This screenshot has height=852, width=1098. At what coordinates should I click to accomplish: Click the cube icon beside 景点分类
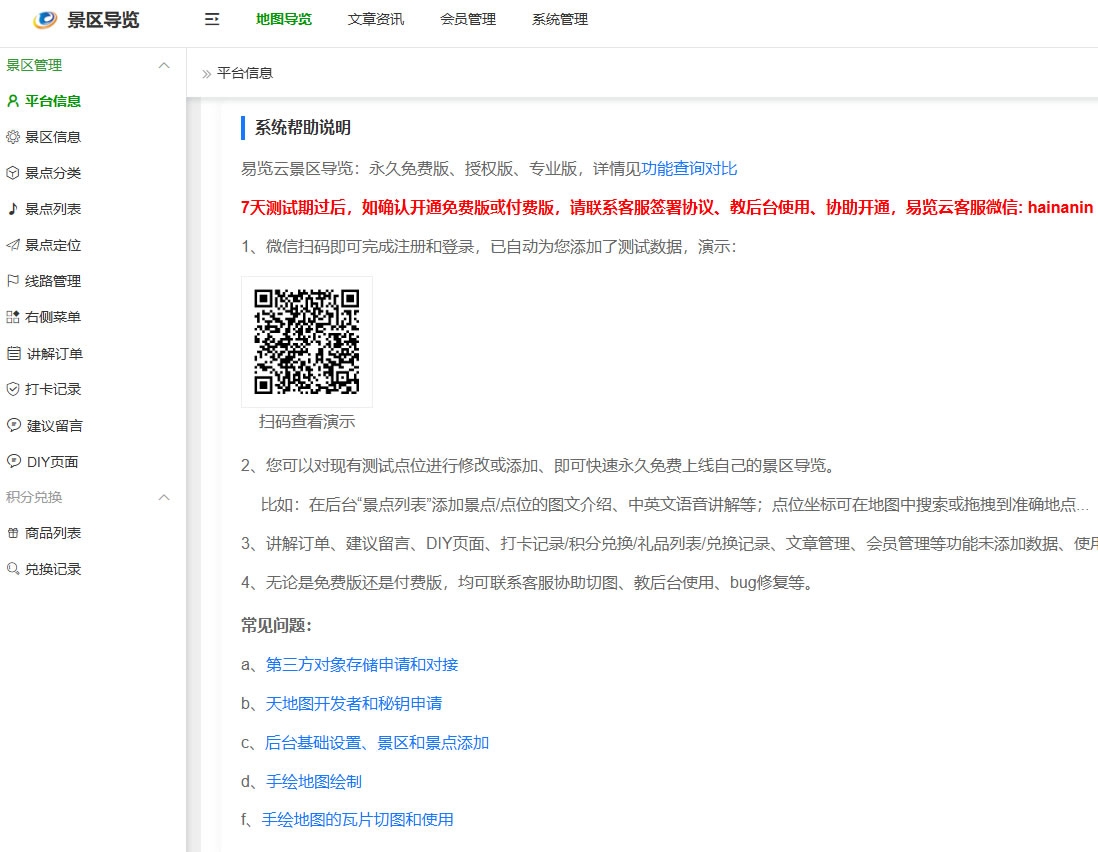(x=13, y=173)
